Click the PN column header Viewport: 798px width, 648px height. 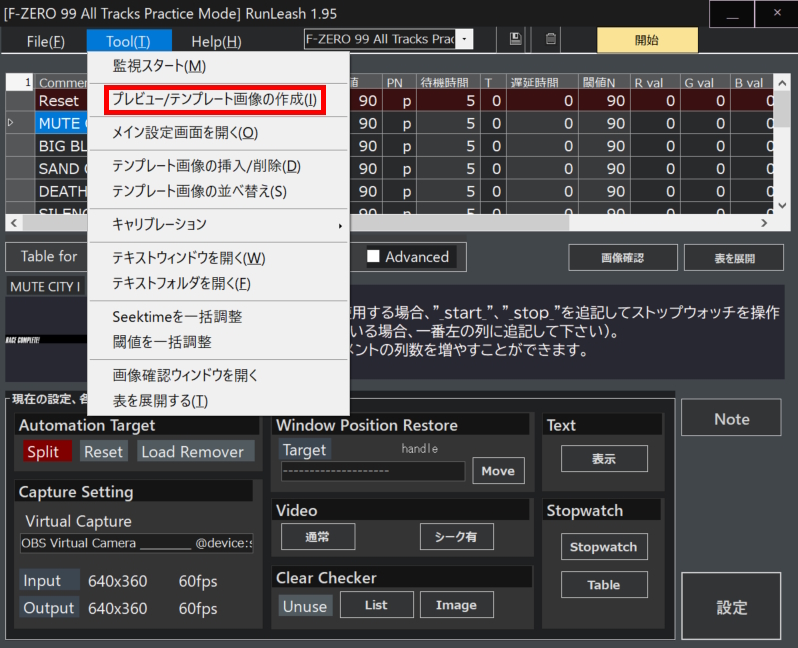[x=398, y=82]
